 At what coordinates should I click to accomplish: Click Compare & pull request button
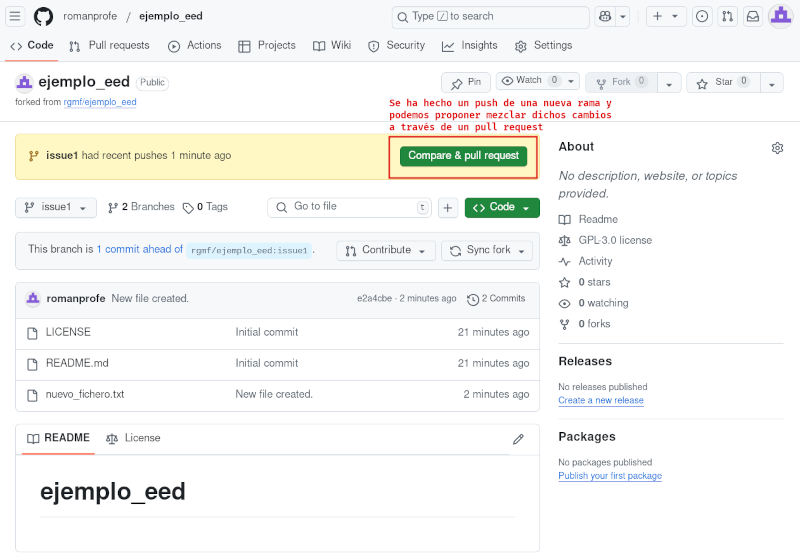pos(463,156)
